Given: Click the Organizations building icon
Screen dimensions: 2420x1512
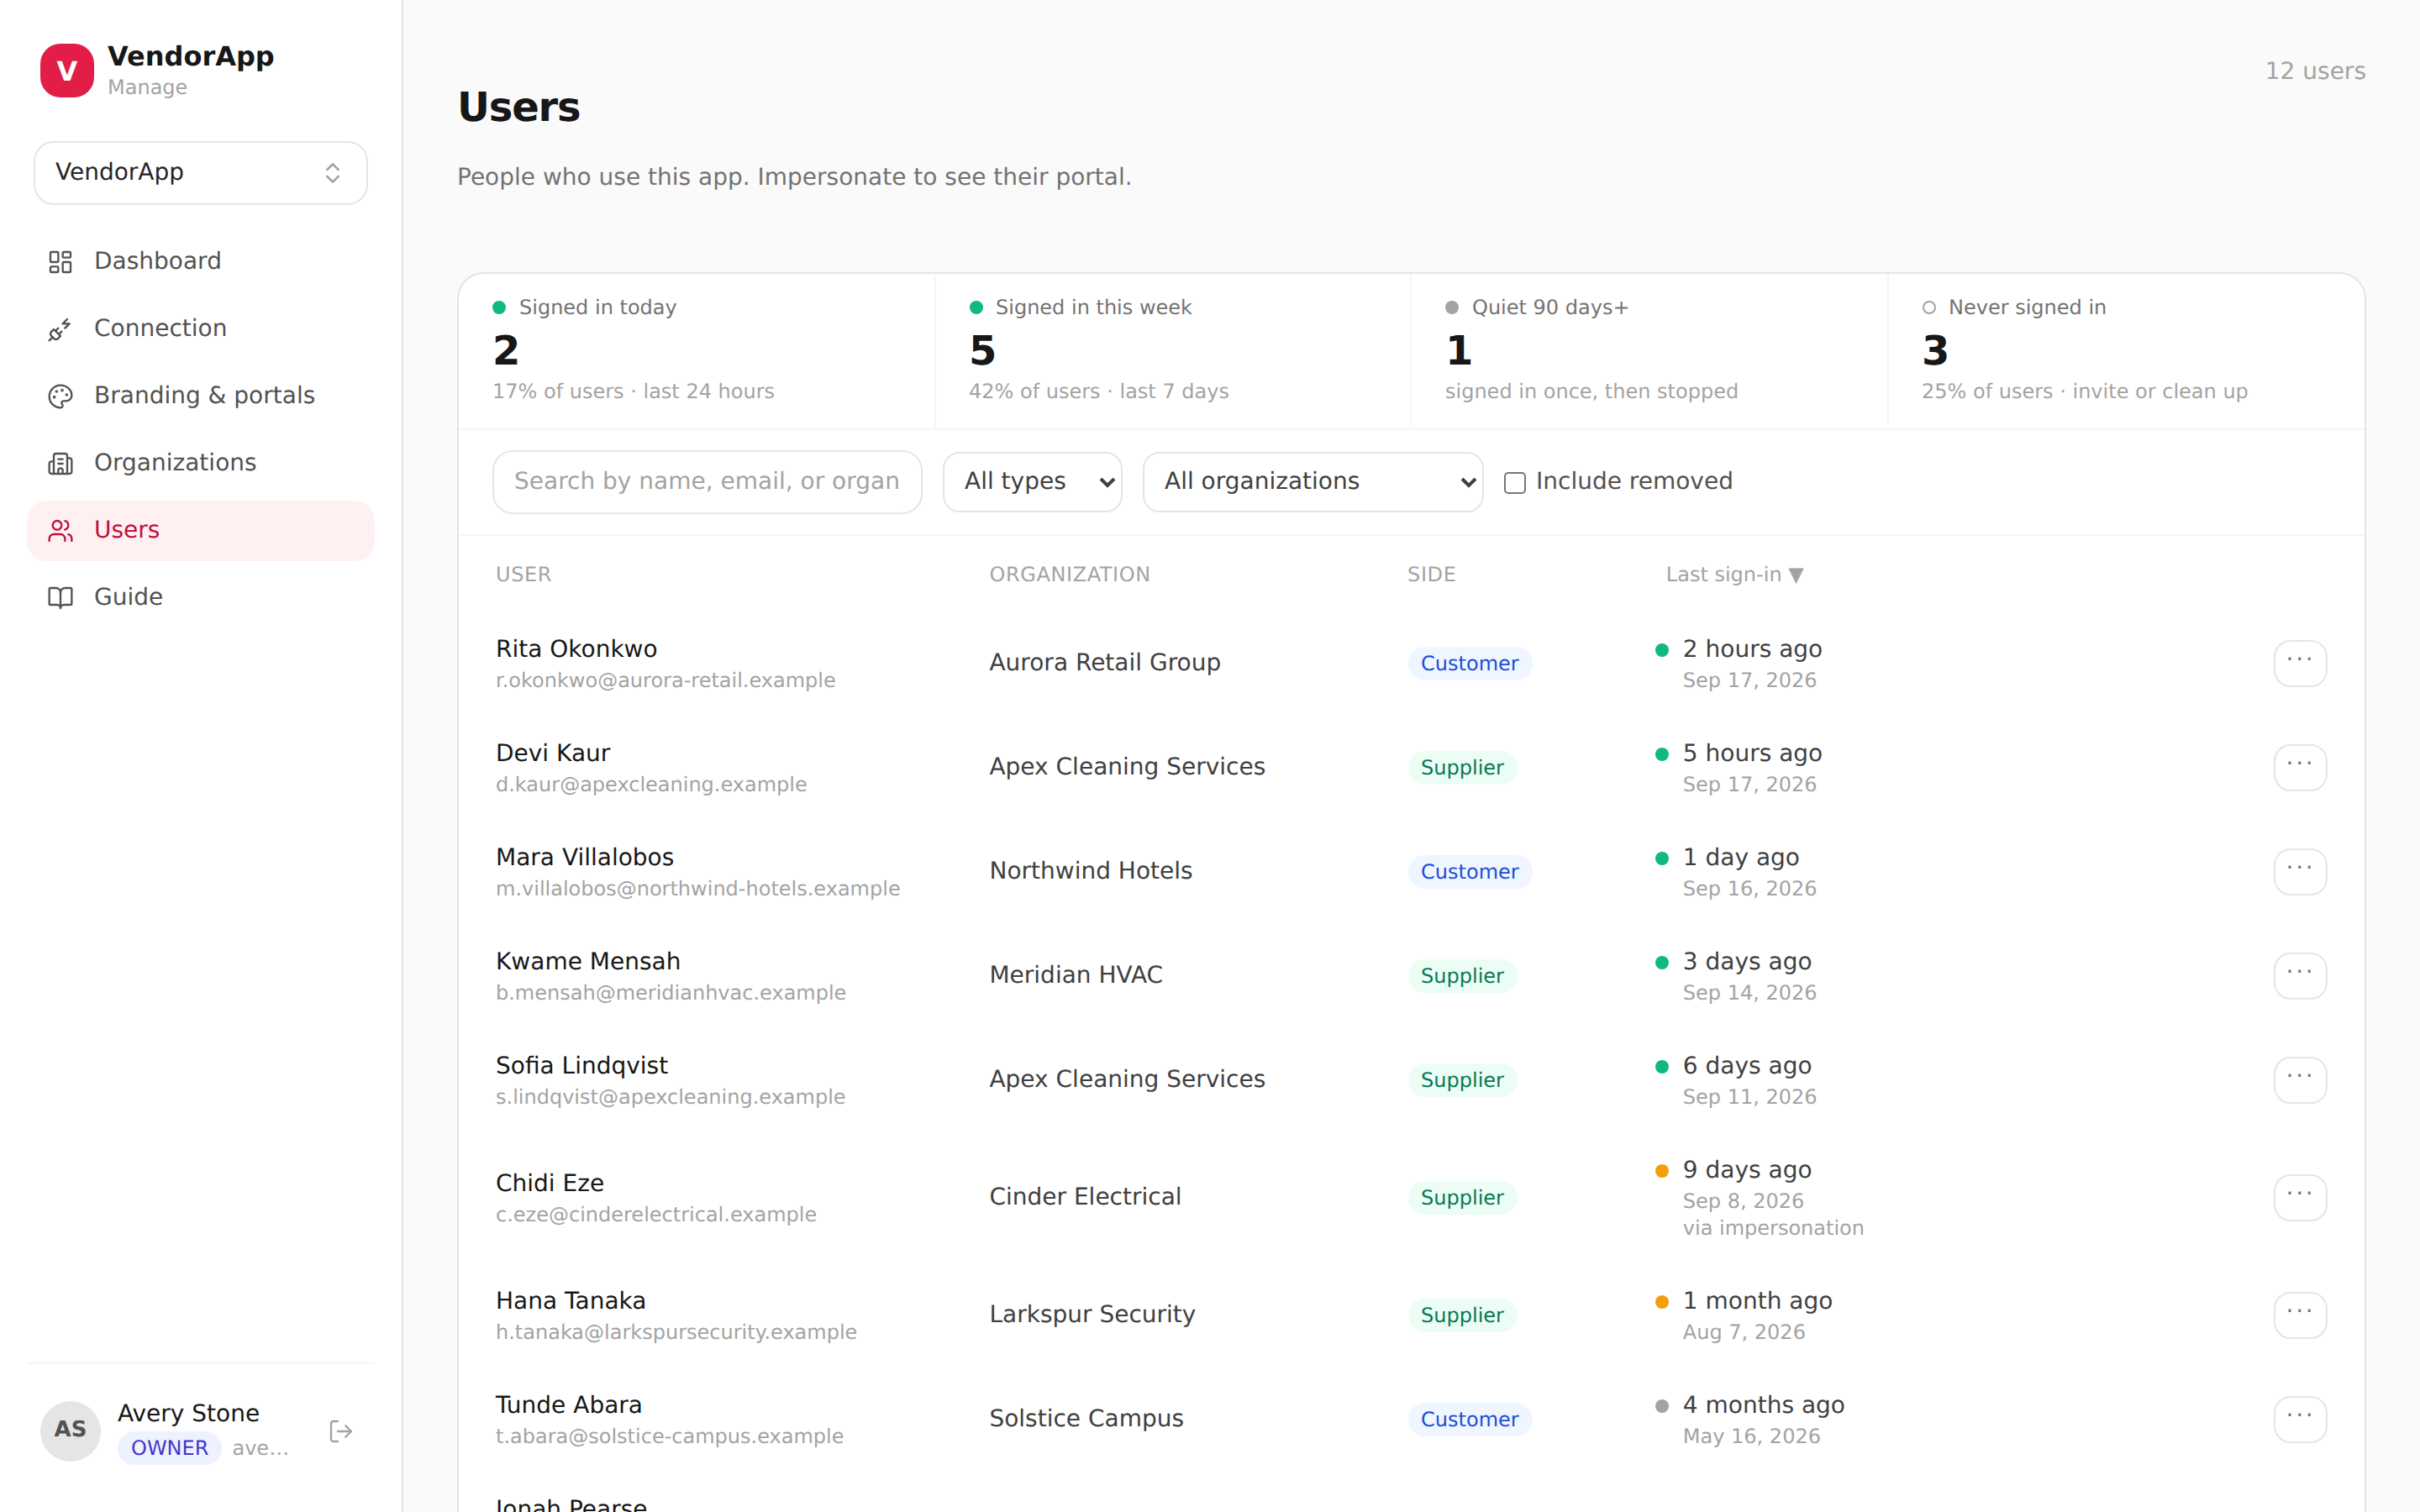Looking at the screenshot, I should click(60, 463).
